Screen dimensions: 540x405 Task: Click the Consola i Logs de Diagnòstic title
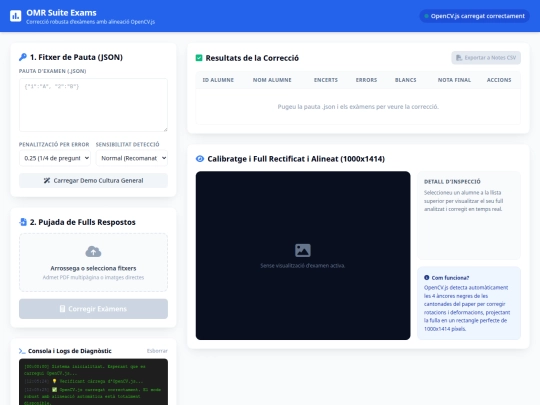[70, 351]
